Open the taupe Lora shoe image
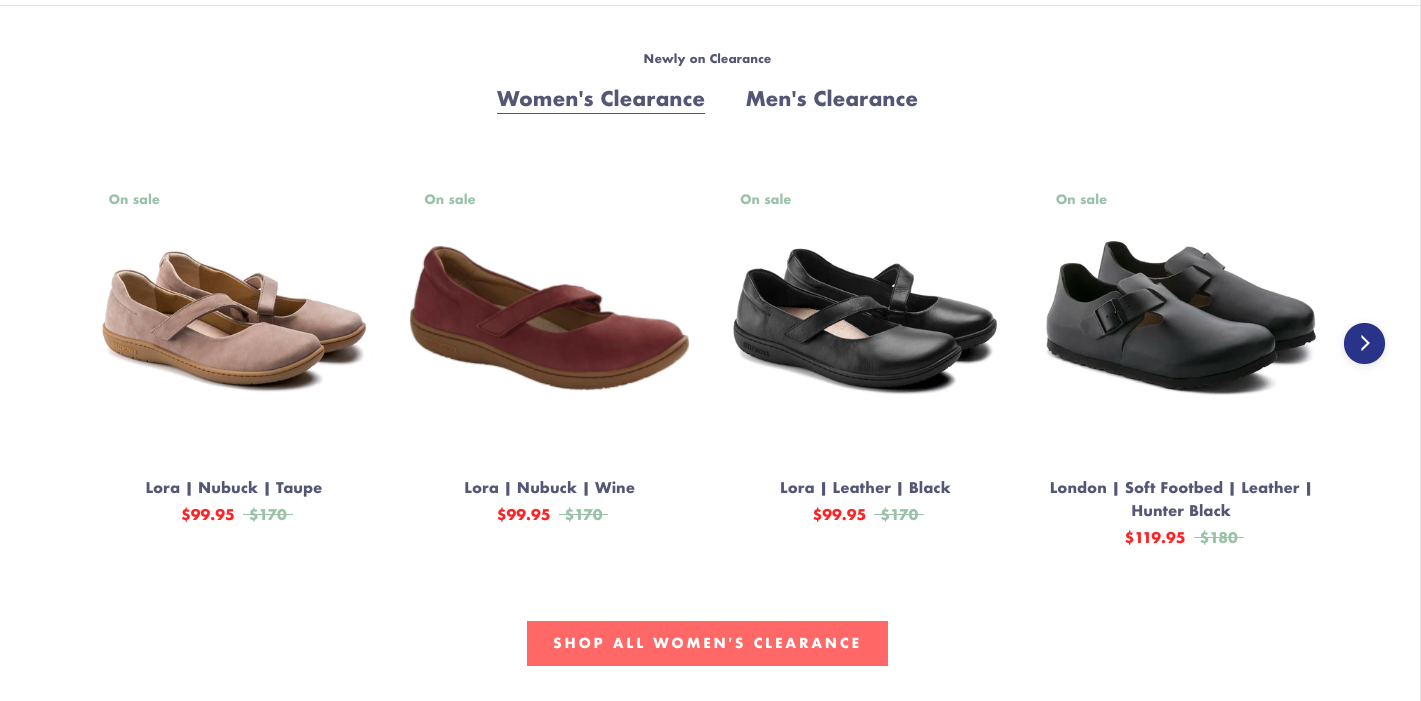 pos(234,320)
